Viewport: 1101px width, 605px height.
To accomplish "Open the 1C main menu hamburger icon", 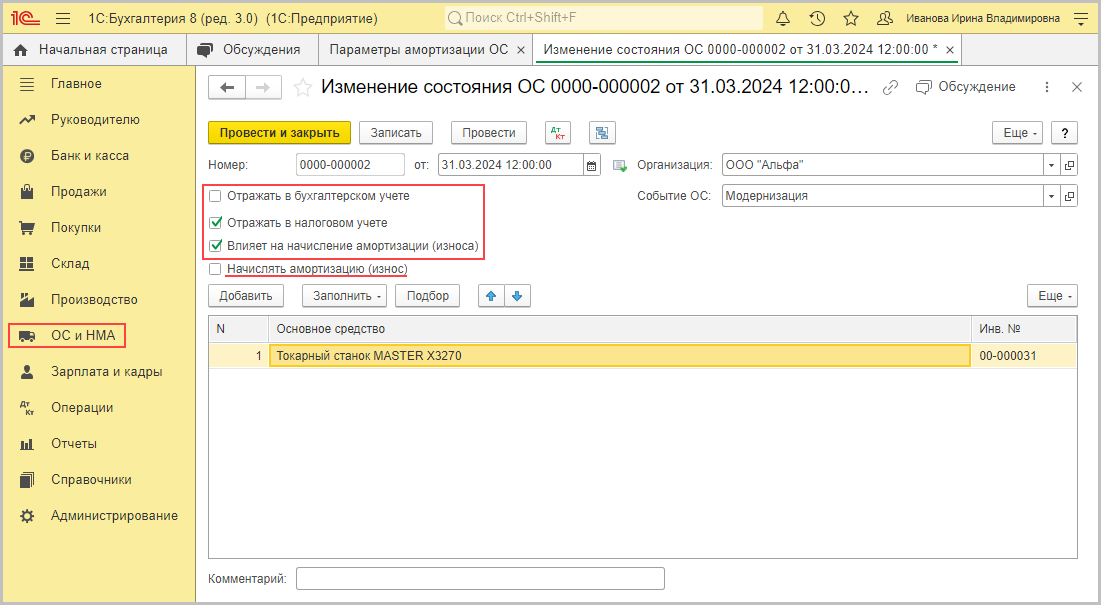I will [x=63, y=19].
